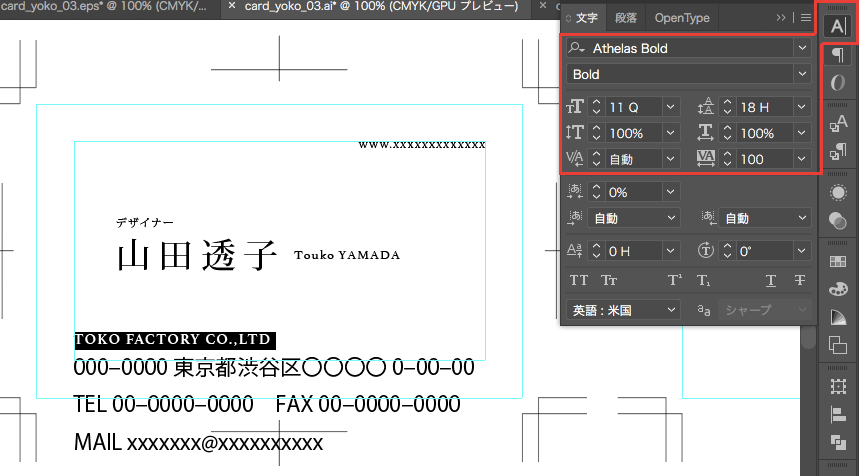Toggle Strikethrough text formatting

tap(800, 281)
